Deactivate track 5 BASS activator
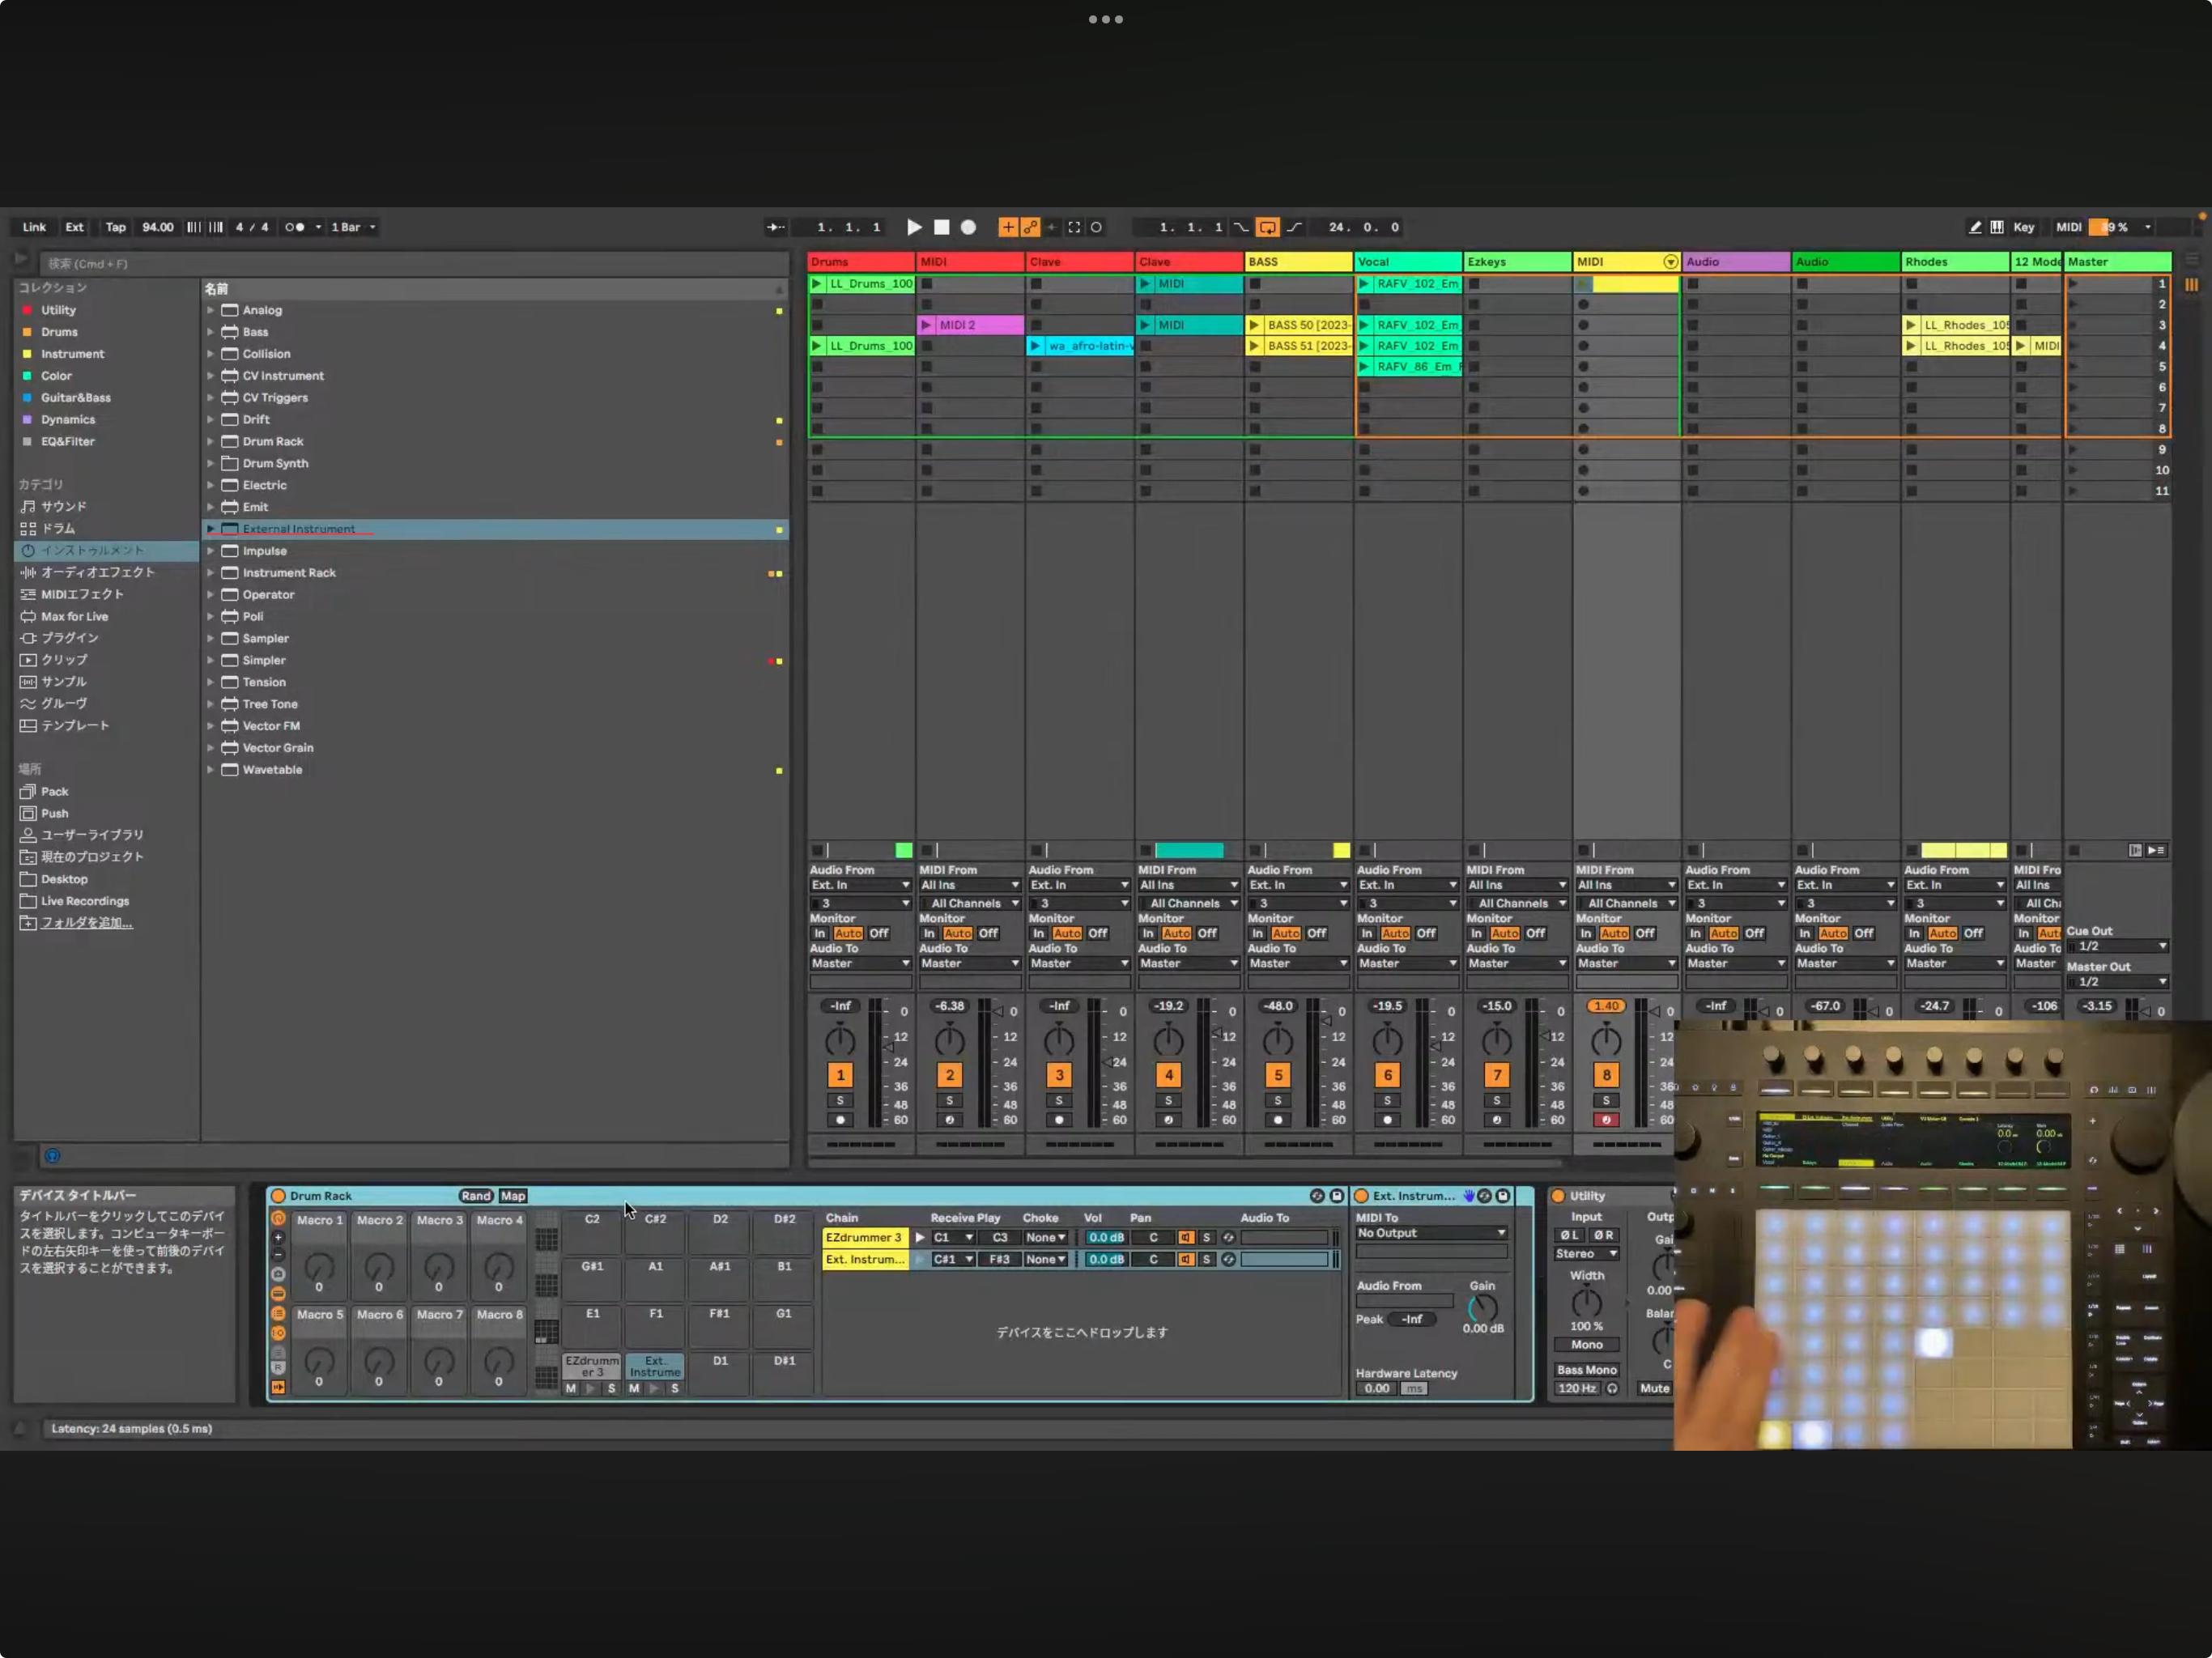The height and width of the screenshot is (1658, 2212). pyautogui.click(x=1278, y=1075)
